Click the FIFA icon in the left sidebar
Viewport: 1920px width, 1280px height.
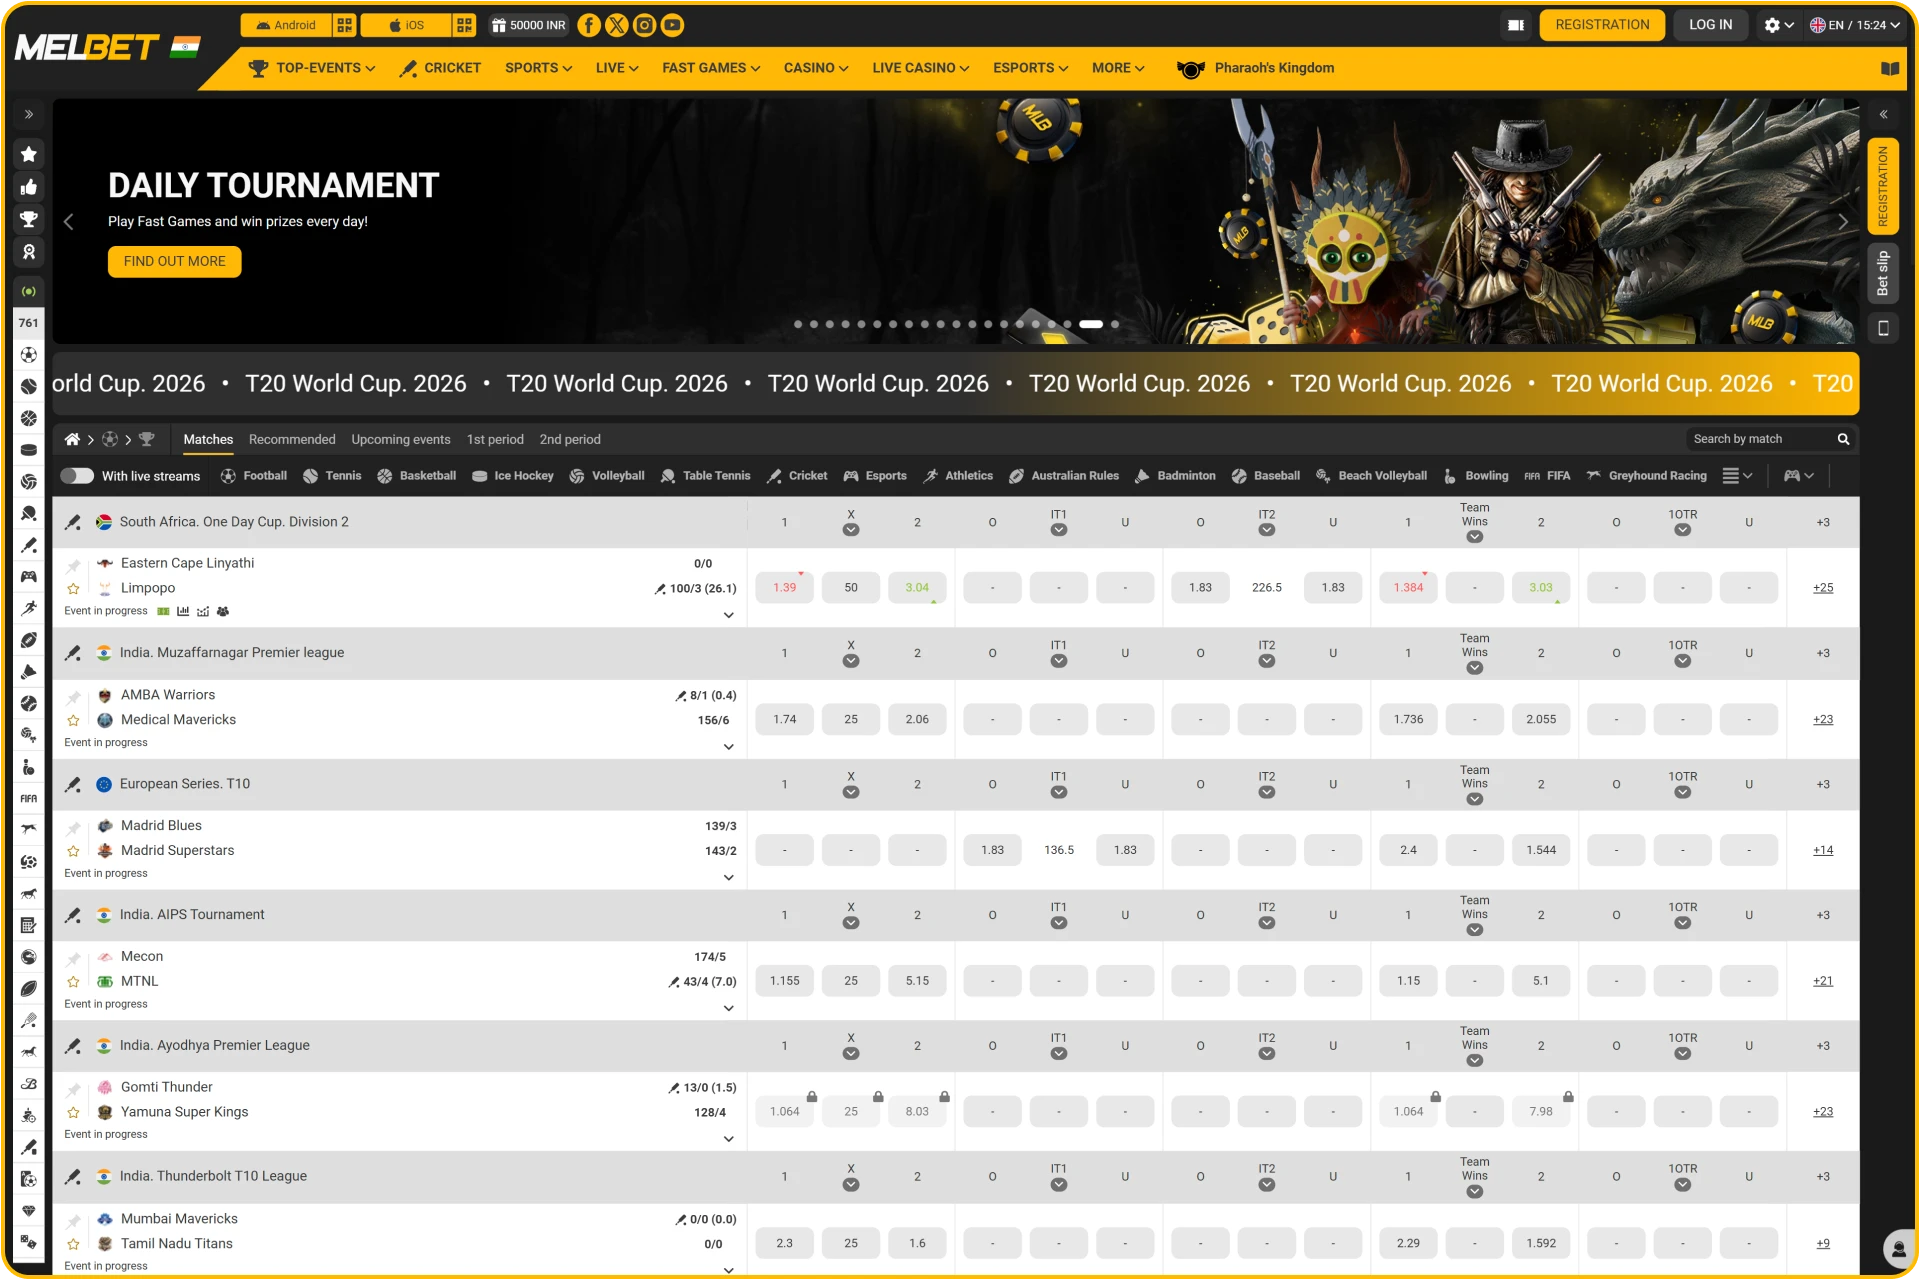[29, 798]
